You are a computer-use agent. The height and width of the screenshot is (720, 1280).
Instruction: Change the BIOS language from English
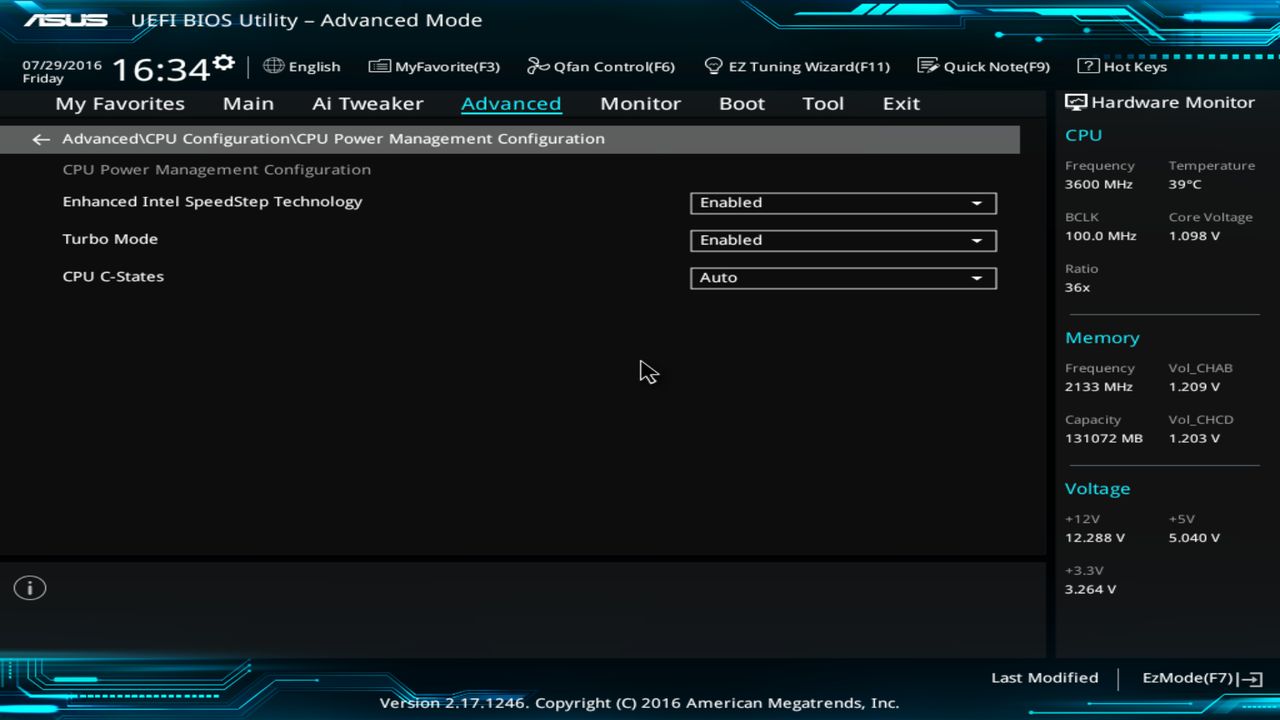(x=302, y=66)
